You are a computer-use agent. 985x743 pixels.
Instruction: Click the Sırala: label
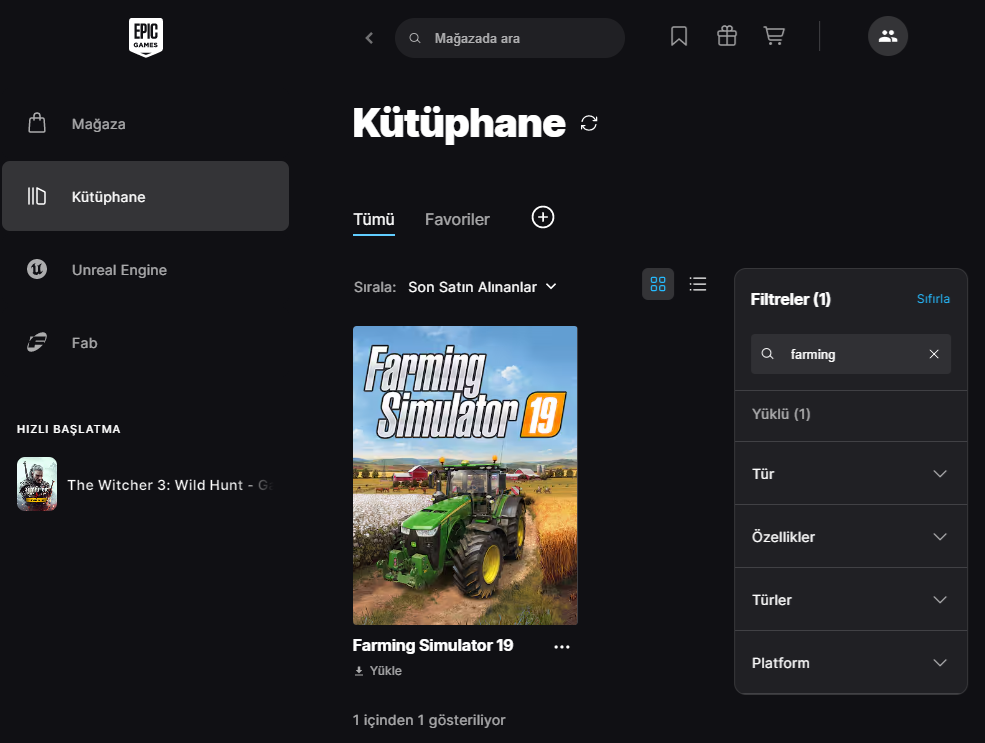point(375,287)
